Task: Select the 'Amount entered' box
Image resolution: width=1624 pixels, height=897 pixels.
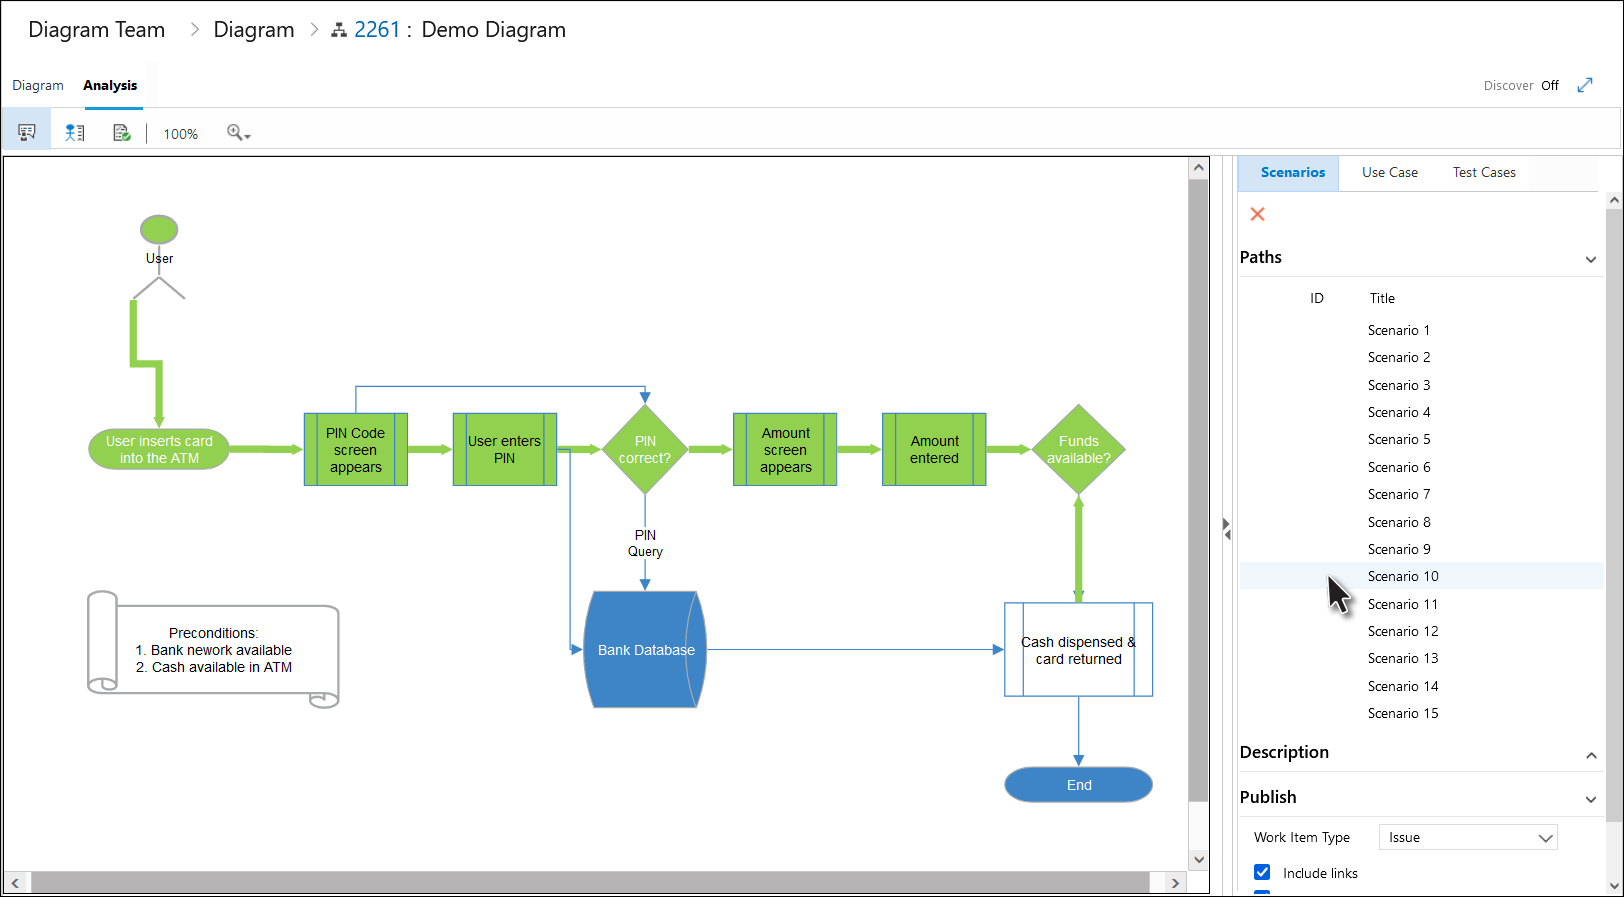Action: click(x=934, y=450)
